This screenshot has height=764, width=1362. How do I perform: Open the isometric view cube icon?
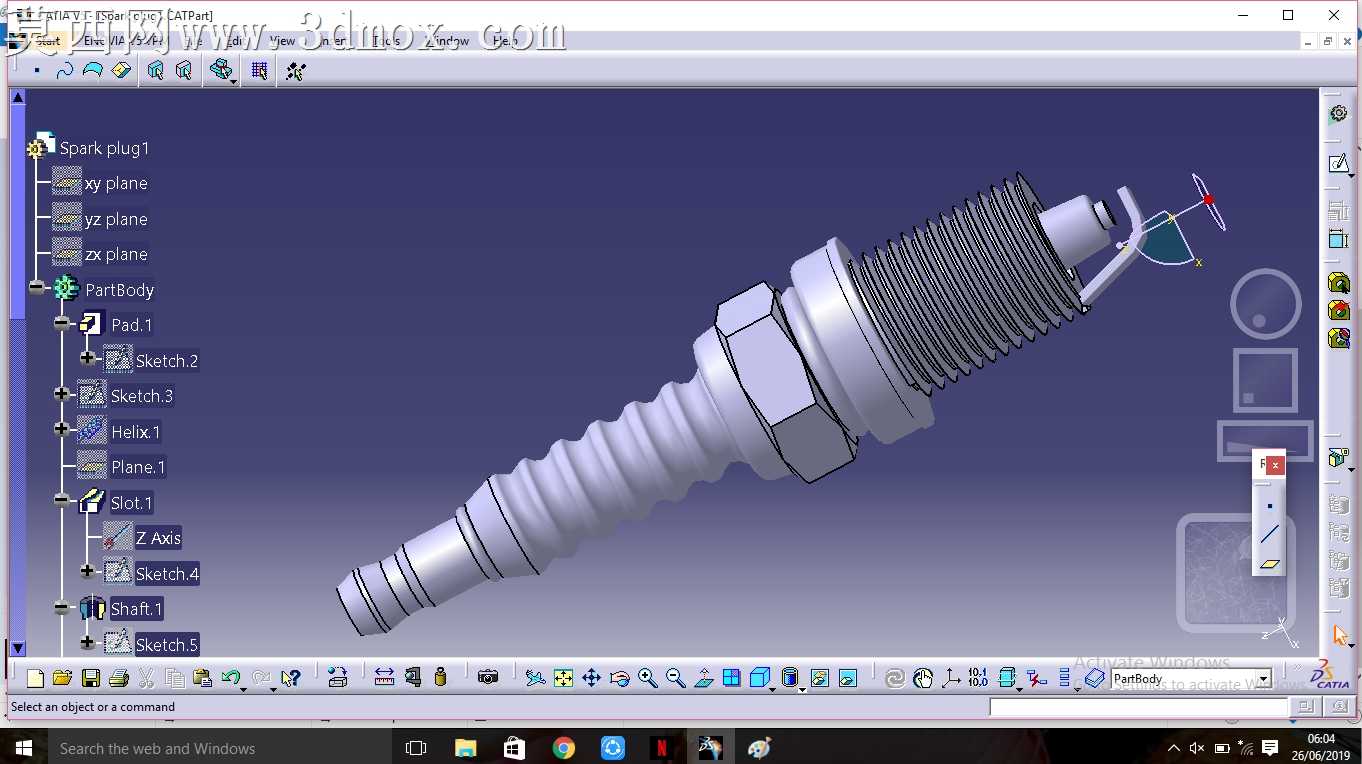click(760, 678)
